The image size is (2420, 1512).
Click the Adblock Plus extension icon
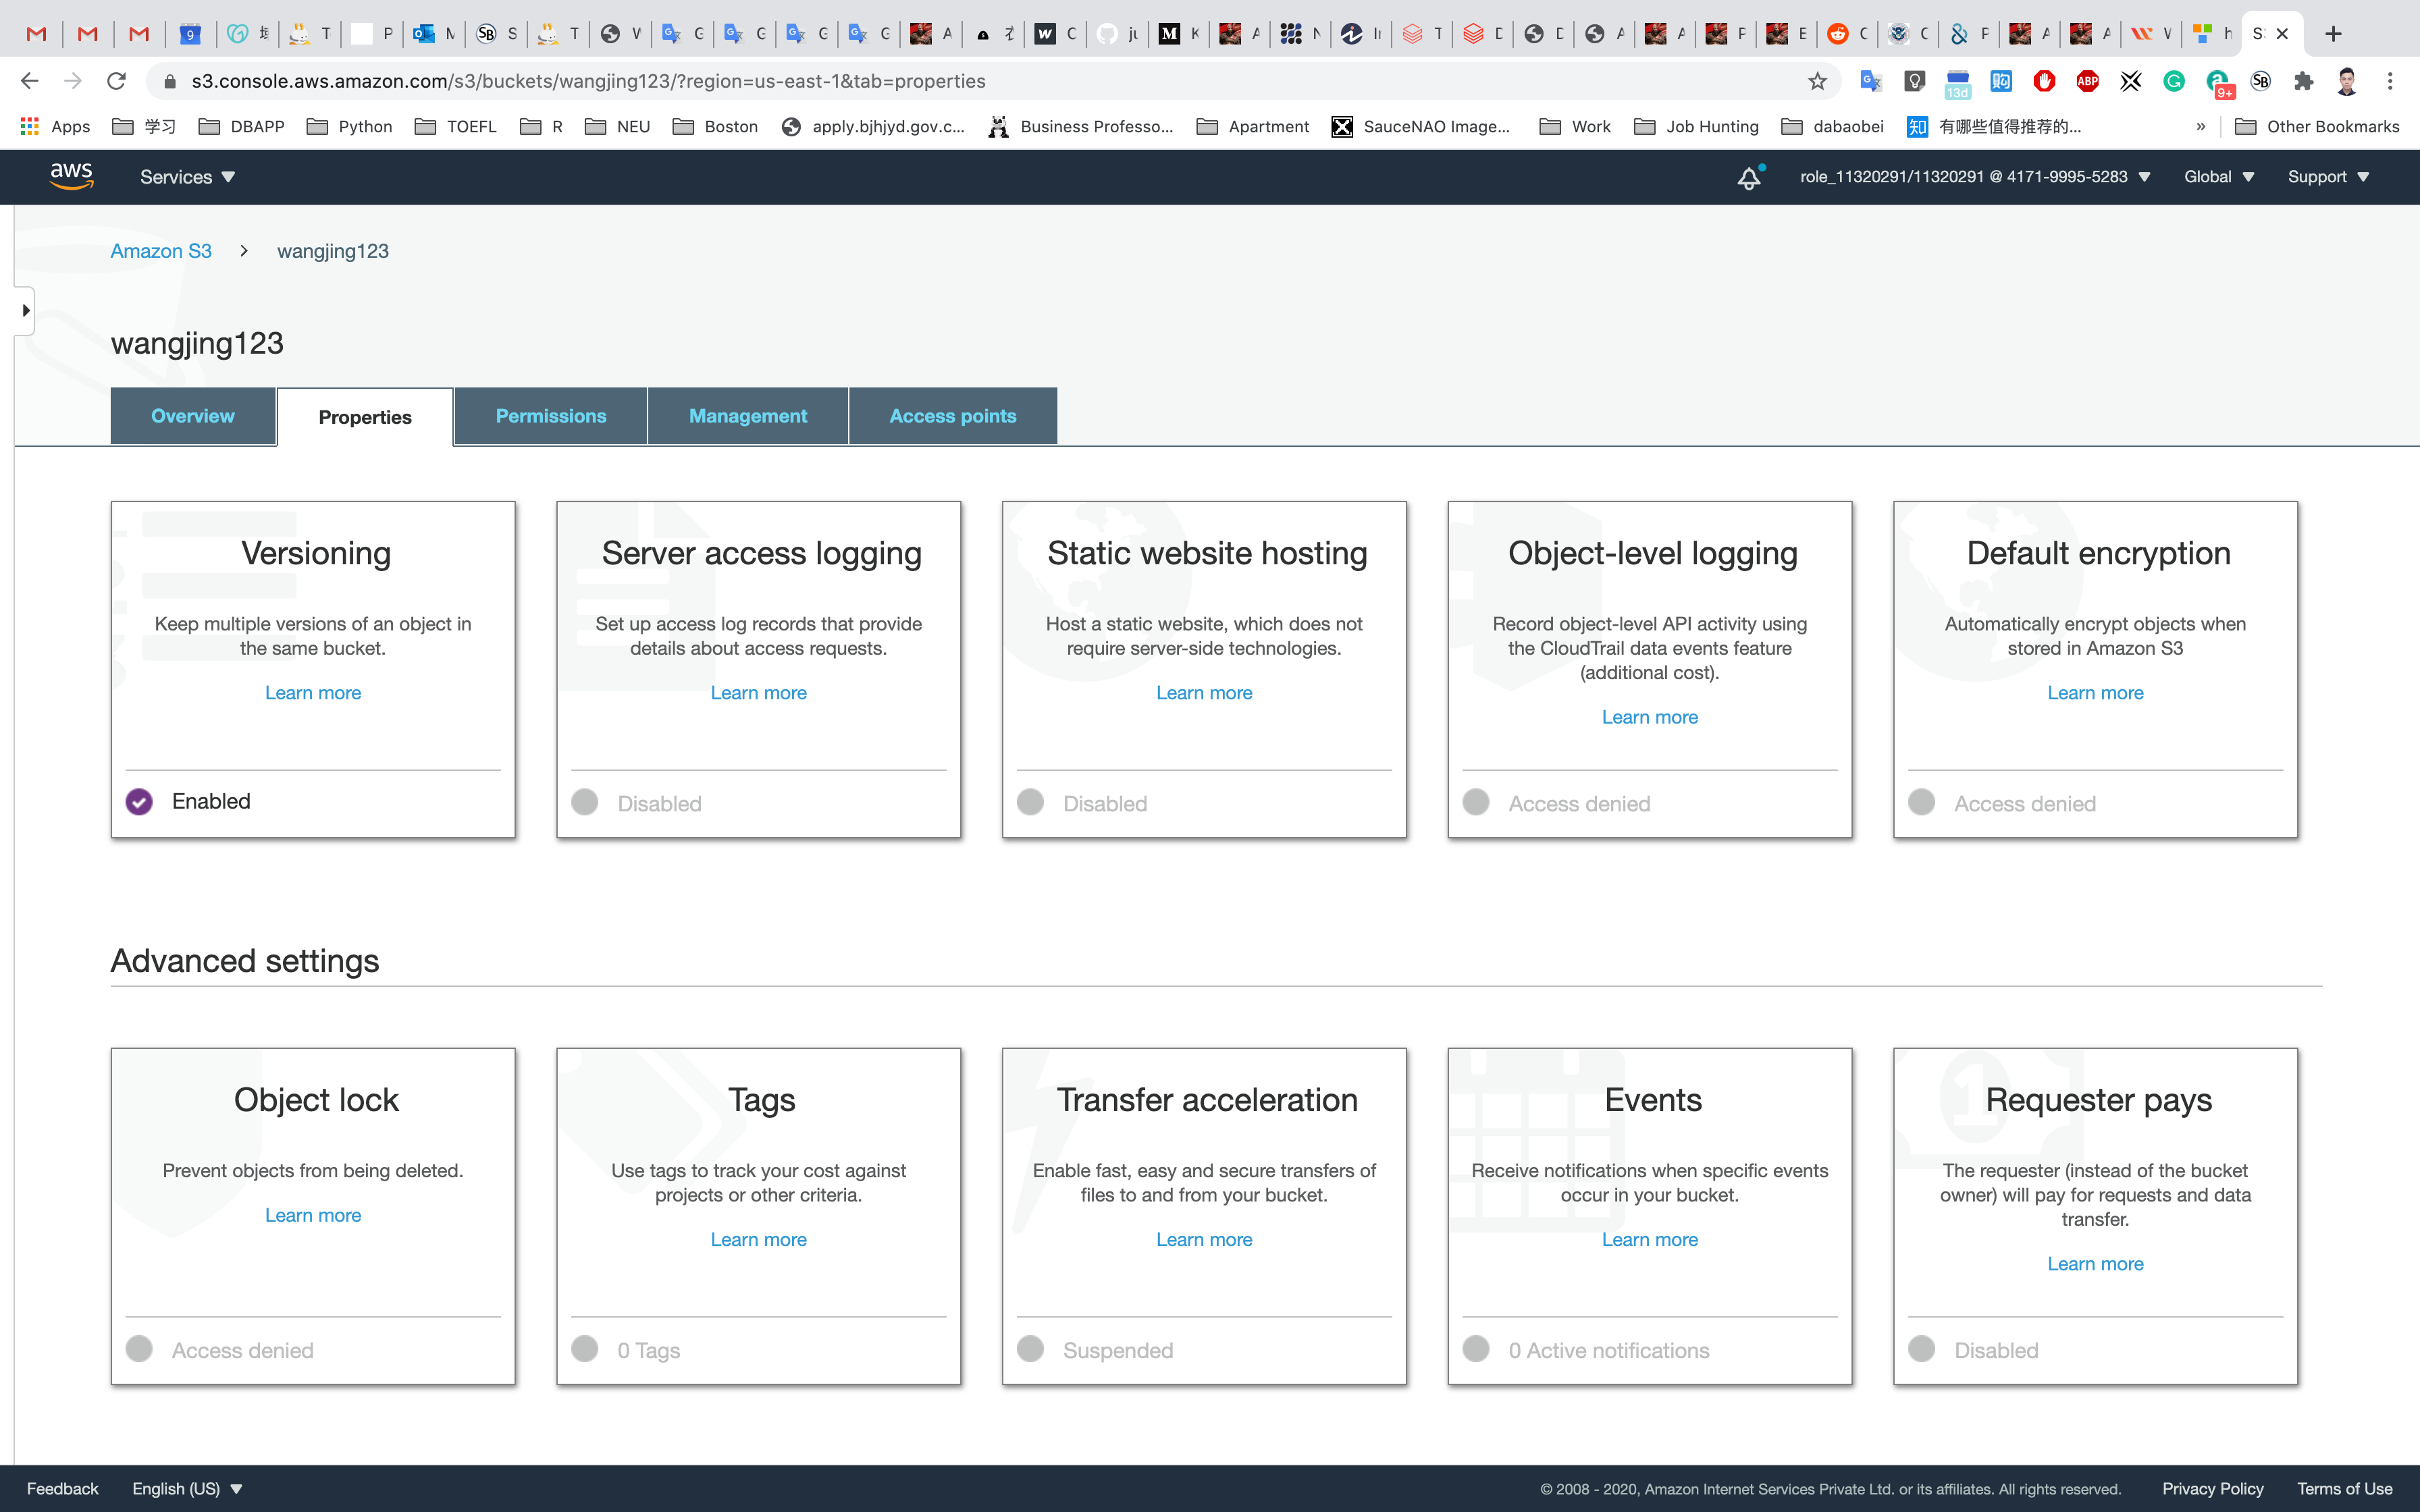[2087, 81]
